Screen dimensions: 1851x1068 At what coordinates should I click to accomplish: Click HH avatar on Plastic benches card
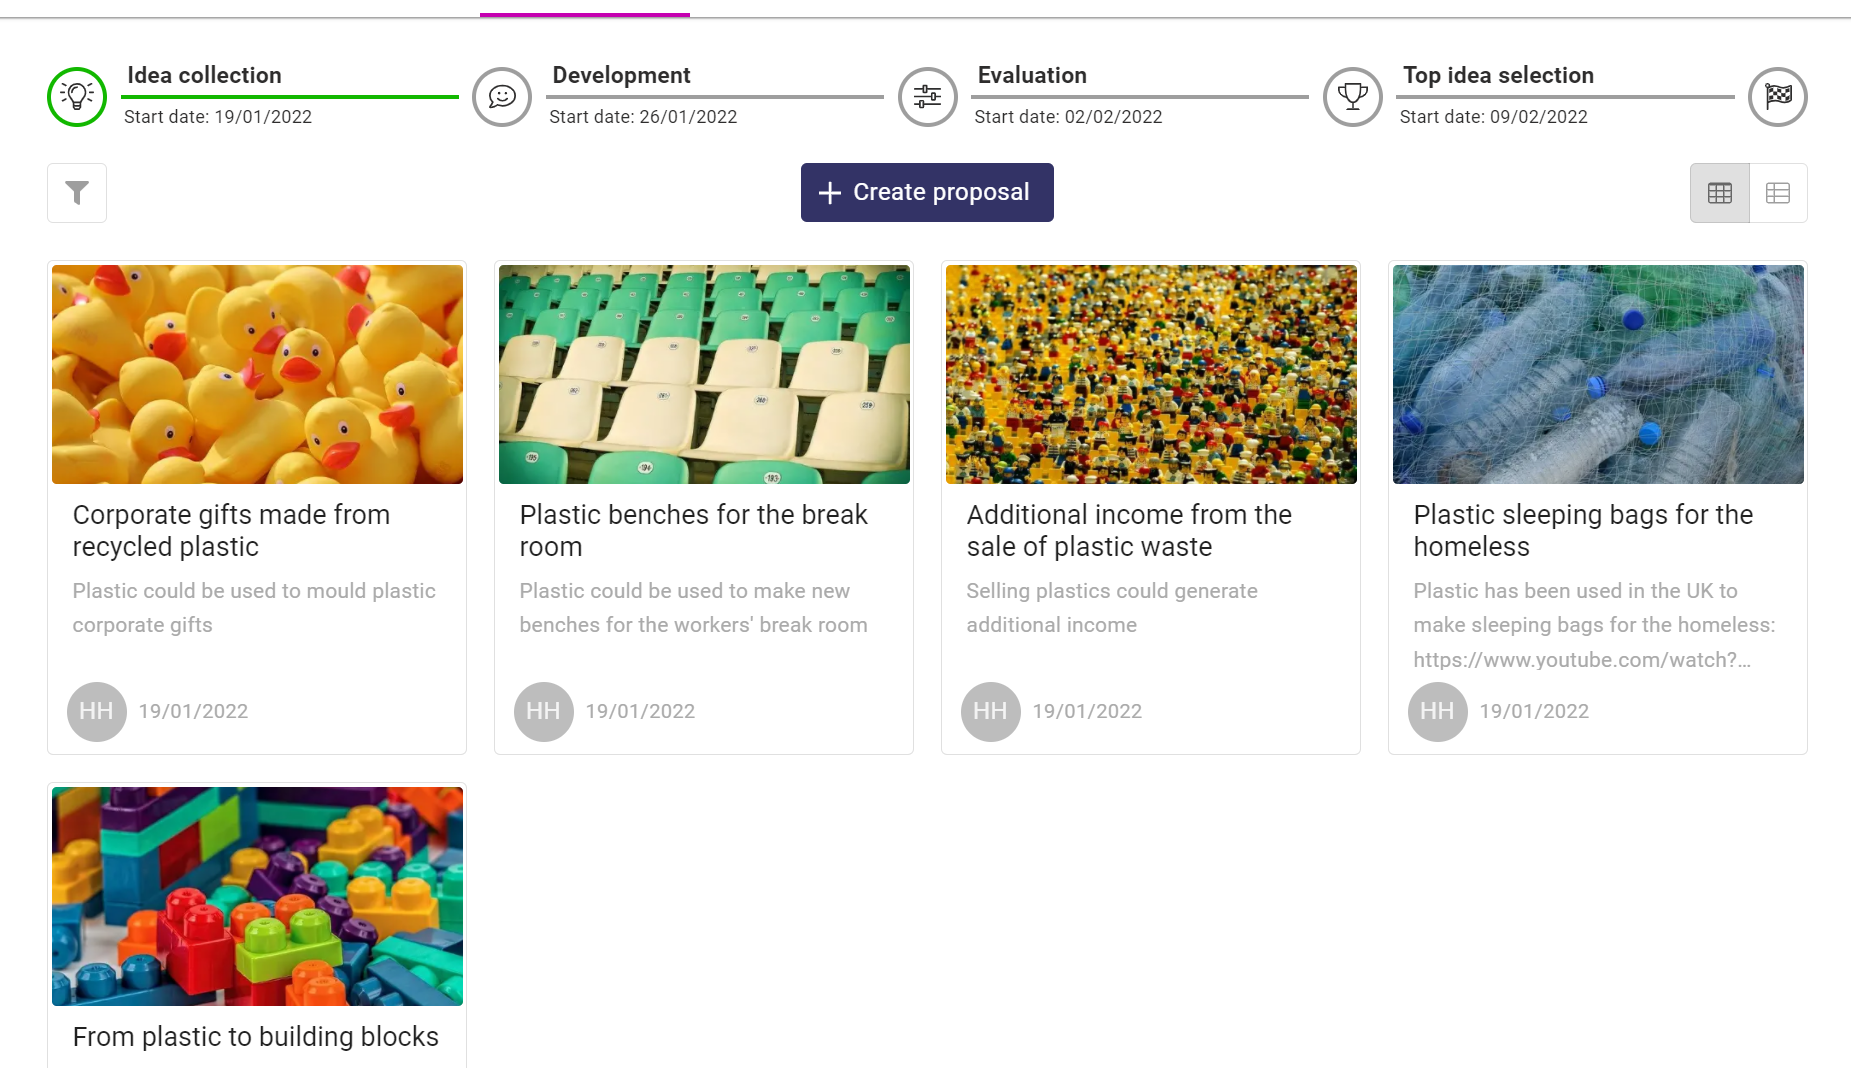(x=544, y=712)
